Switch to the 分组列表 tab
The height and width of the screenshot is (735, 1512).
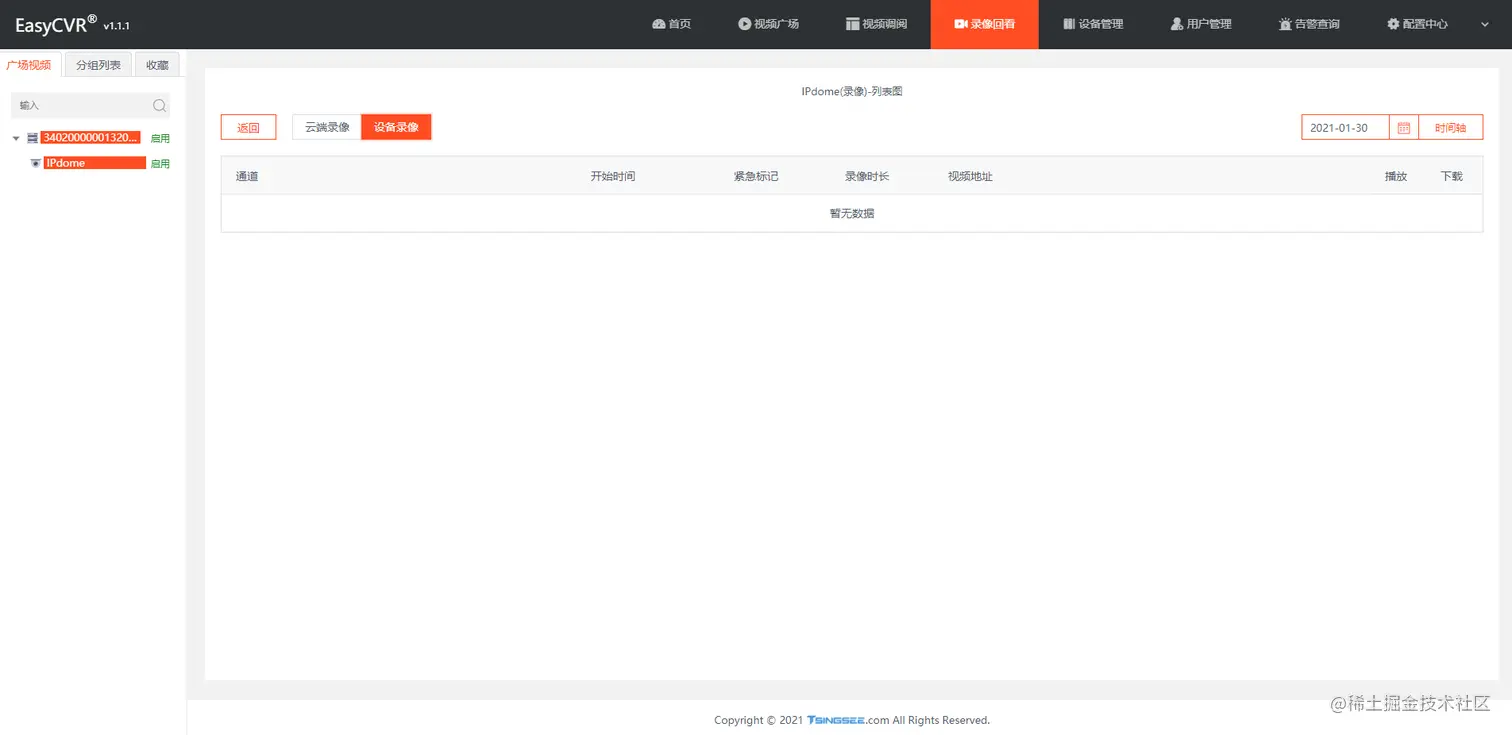tap(98, 65)
